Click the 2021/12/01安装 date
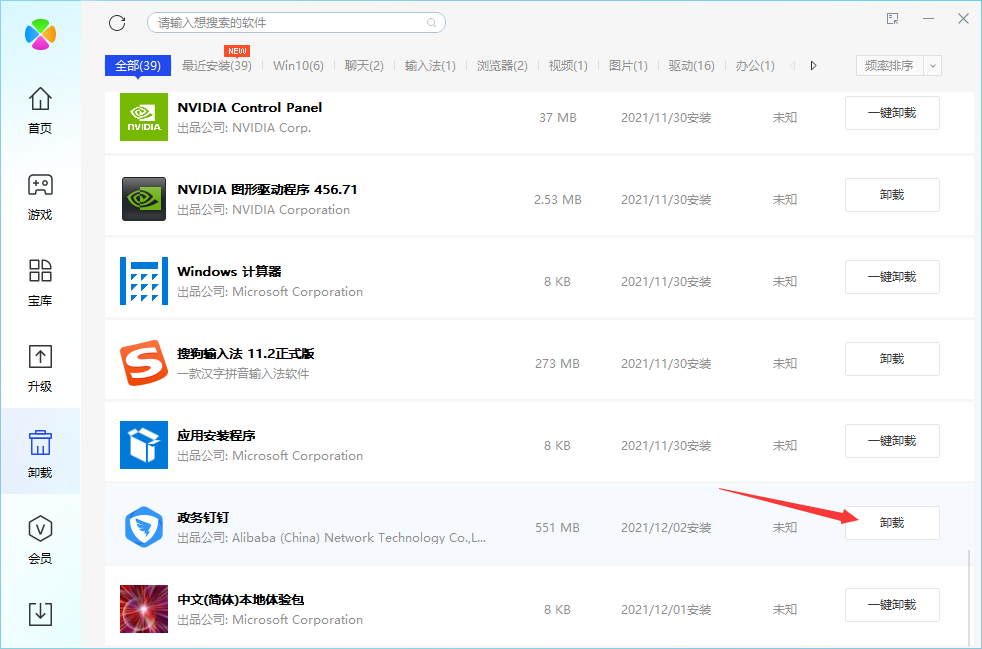The width and height of the screenshot is (982, 649). click(666, 610)
